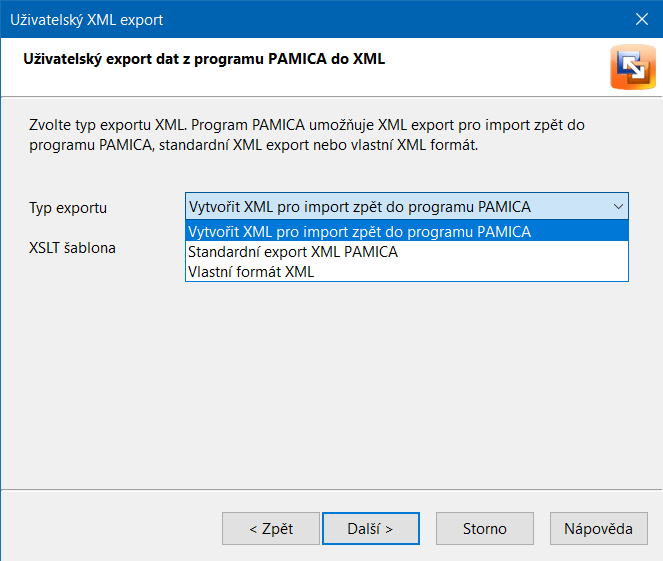Image resolution: width=663 pixels, height=561 pixels.
Task: Open help via the Nápověda button
Action: [598, 528]
